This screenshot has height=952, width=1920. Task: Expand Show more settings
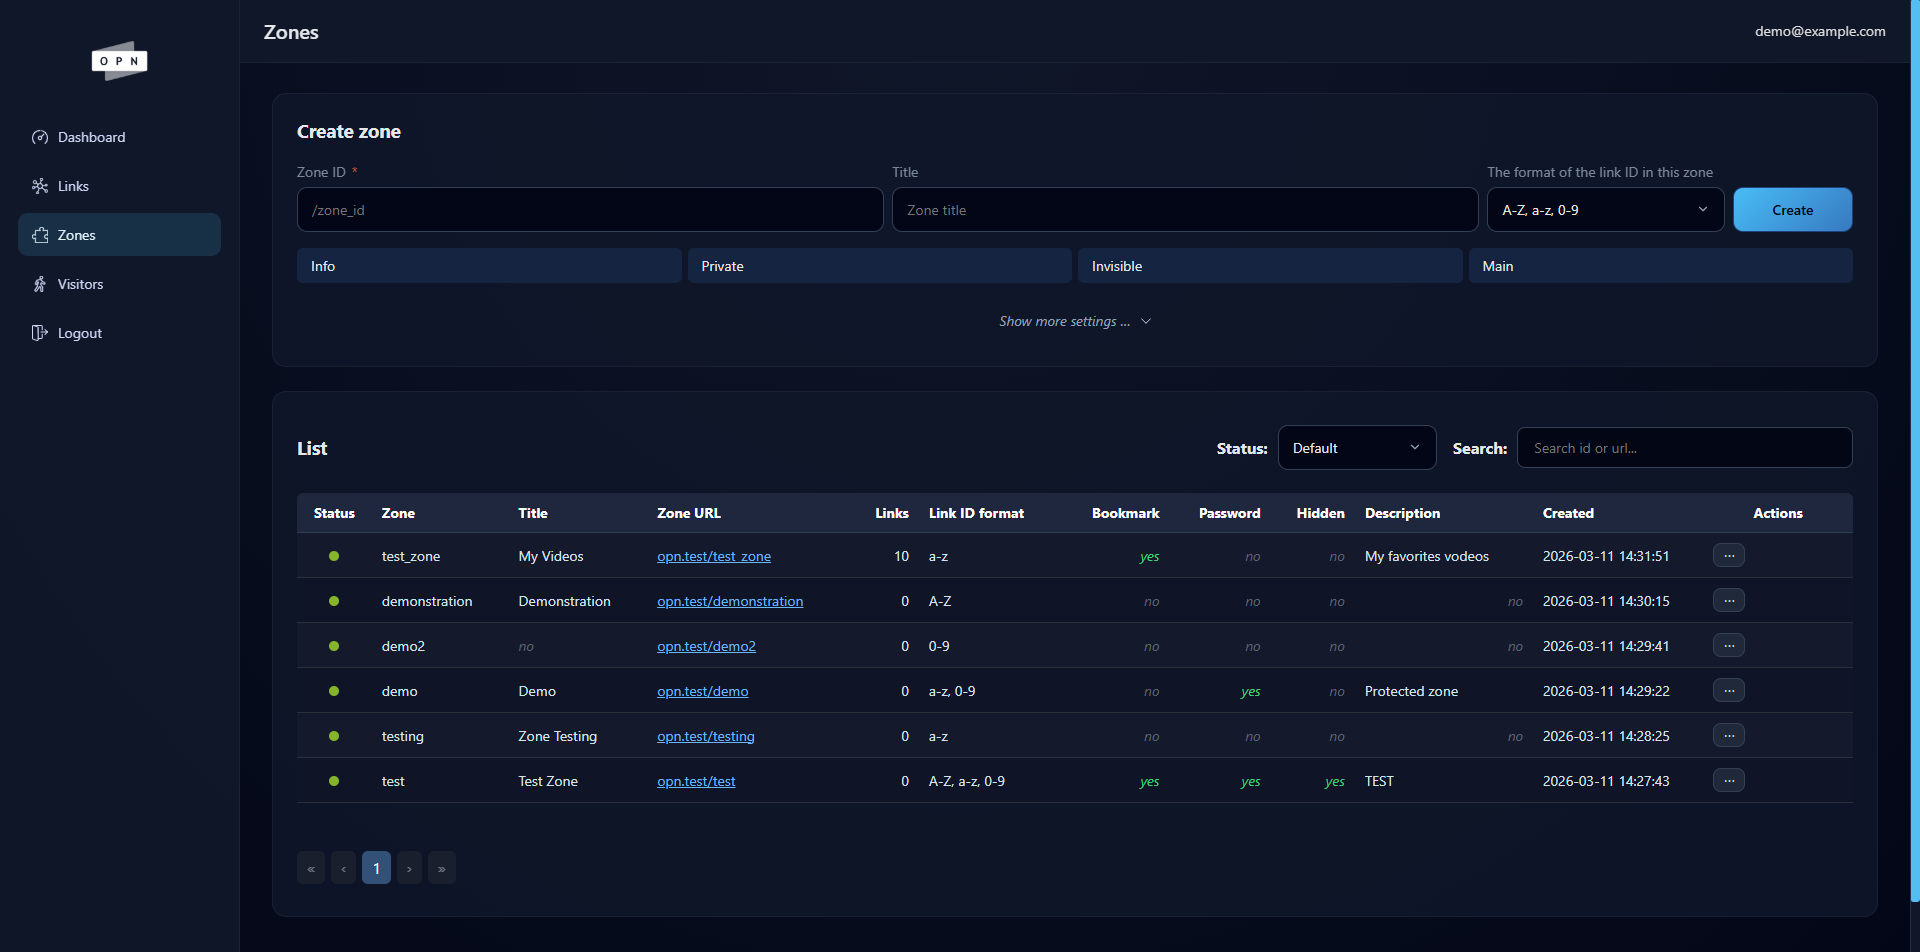tap(1074, 321)
